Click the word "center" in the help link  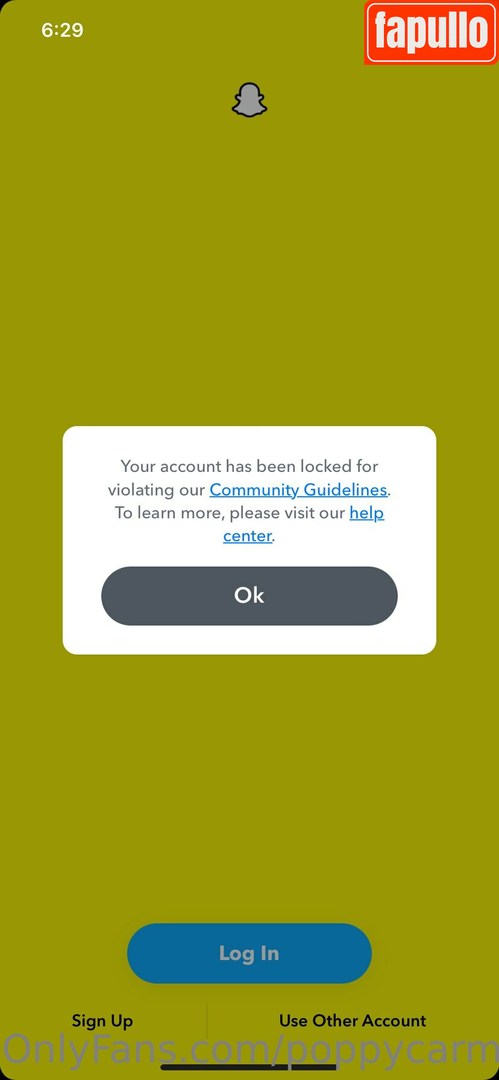pos(247,536)
